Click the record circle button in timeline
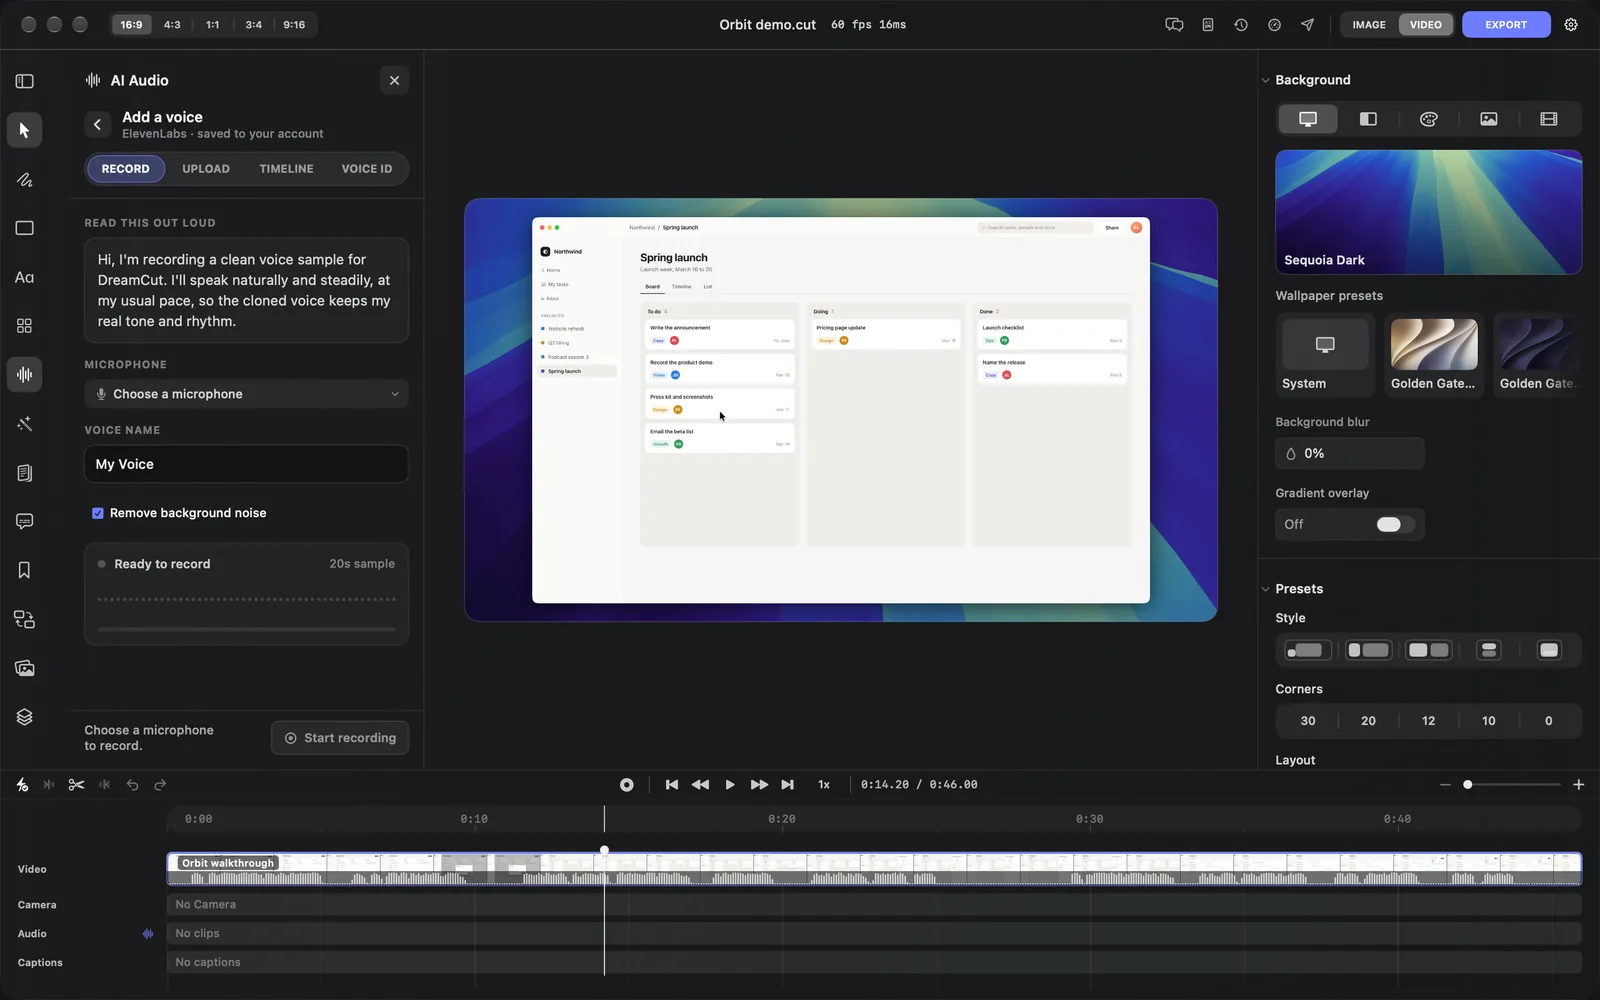 pyautogui.click(x=627, y=785)
